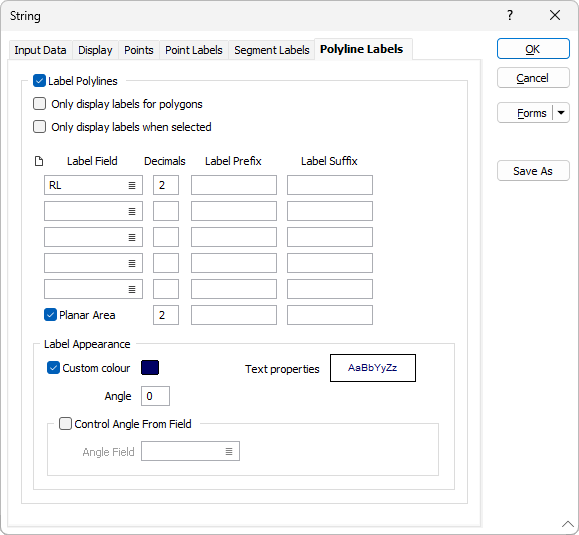Click the new-form page icon beside Label Field

tap(39, 161)
